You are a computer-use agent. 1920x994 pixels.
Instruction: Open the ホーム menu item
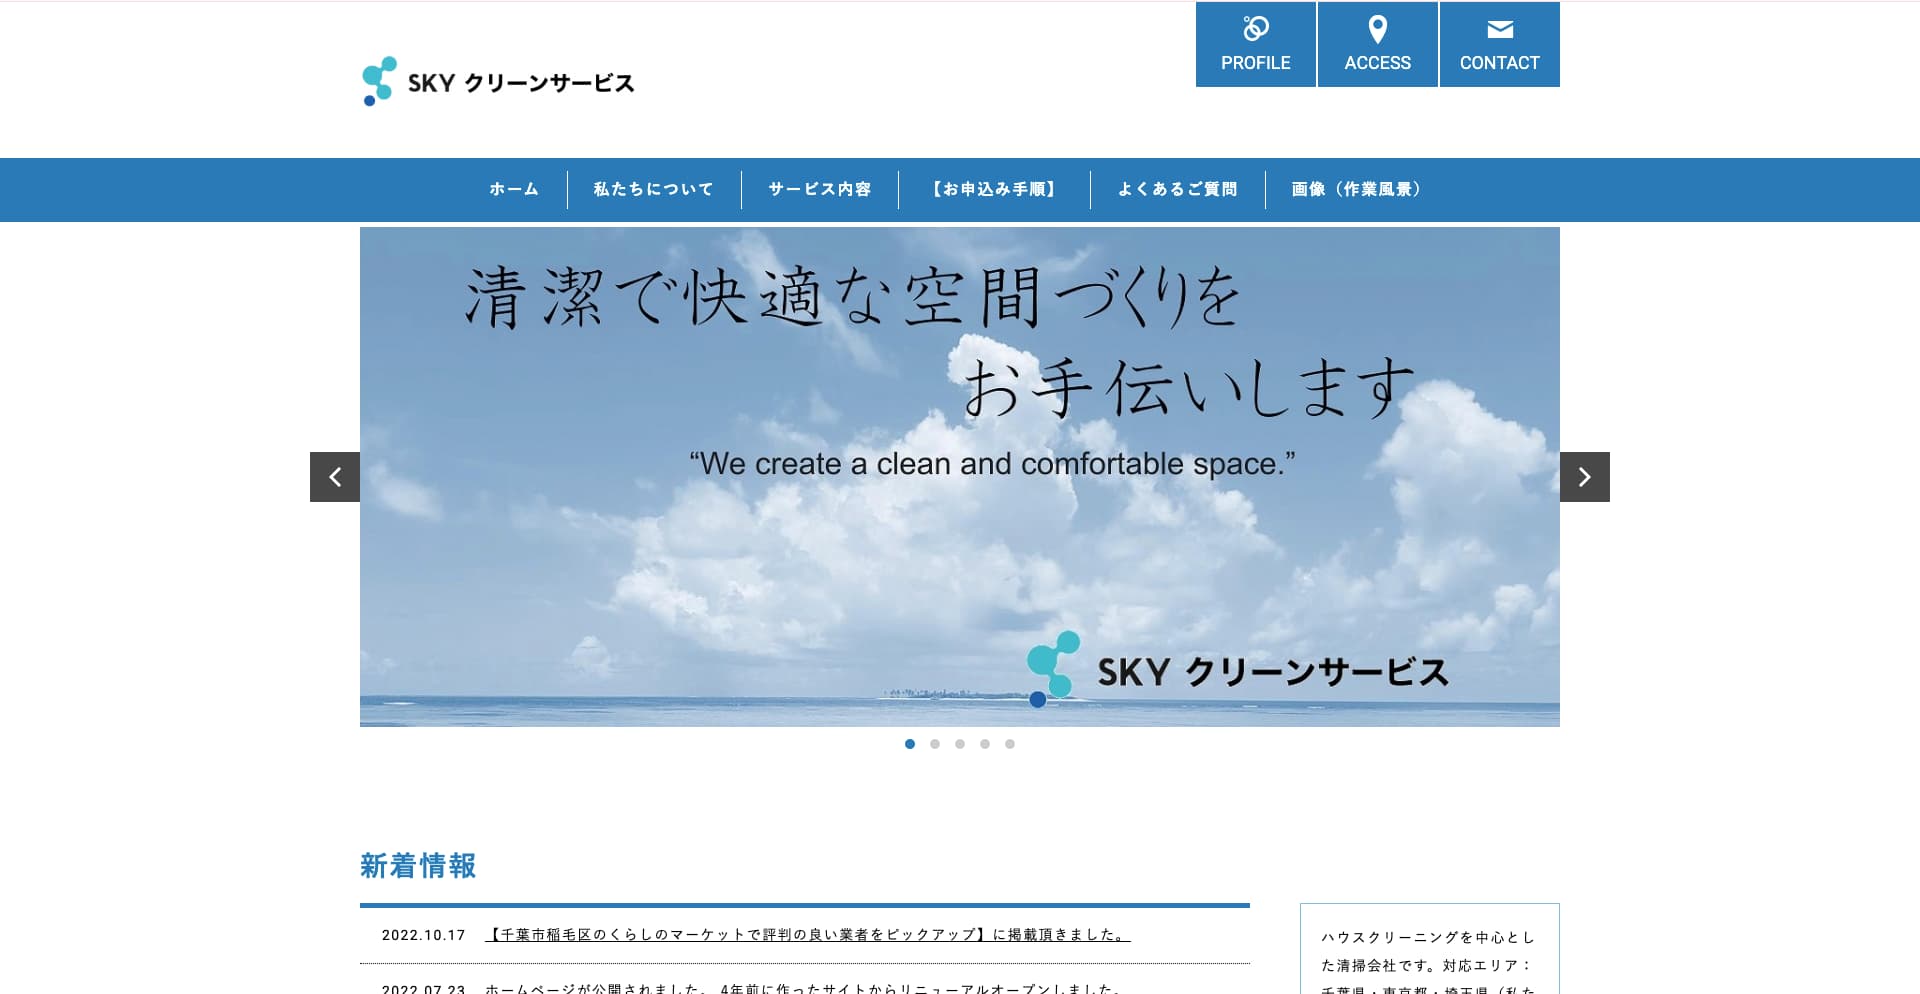514,189
